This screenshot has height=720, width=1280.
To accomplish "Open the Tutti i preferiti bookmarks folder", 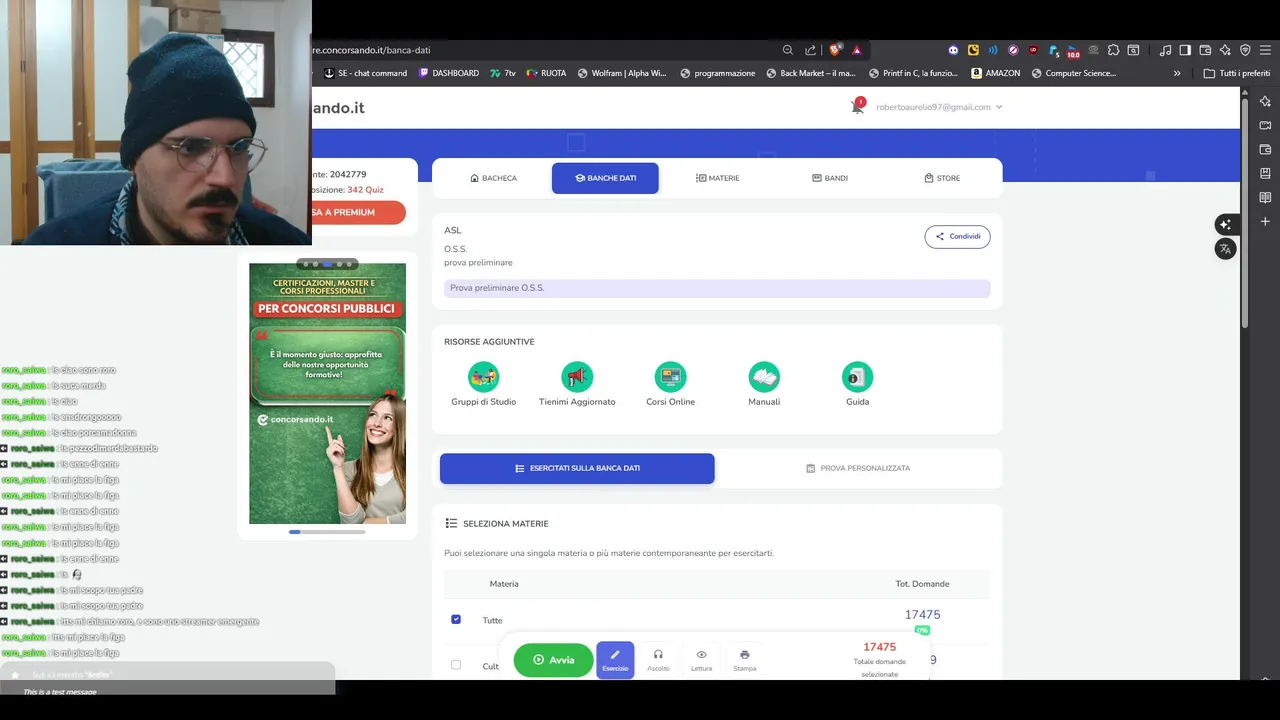I will pyautogui.click(x=1237, y=73).
